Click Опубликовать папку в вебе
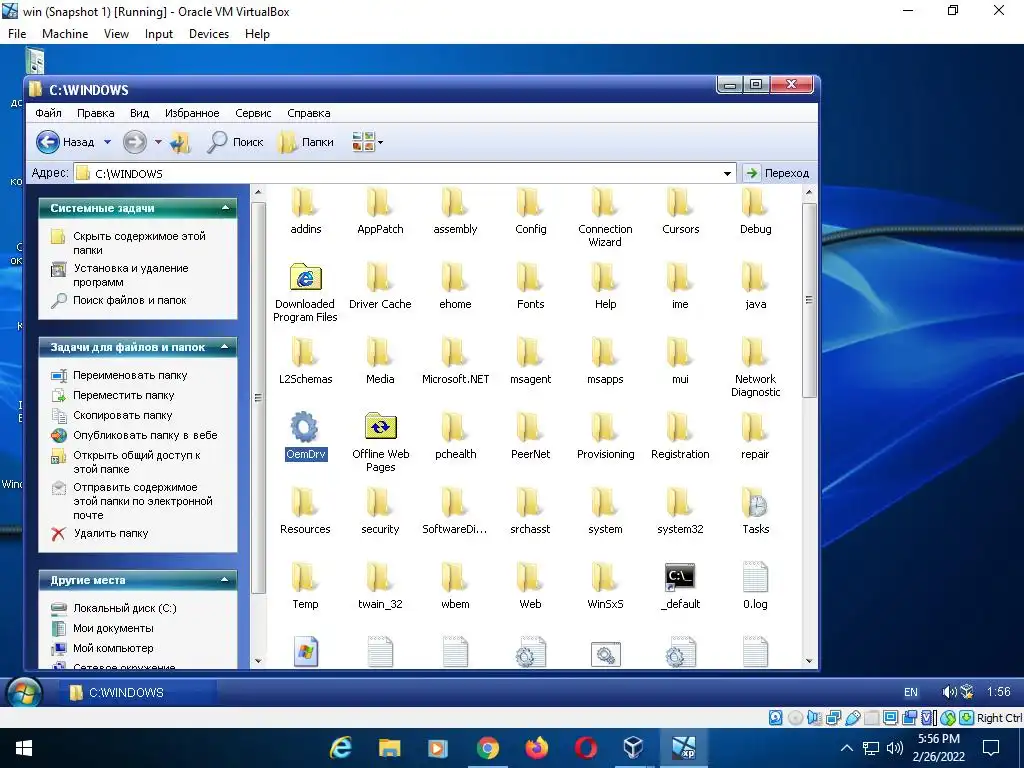The image size is (1024, 768). [x=145, y=436]
